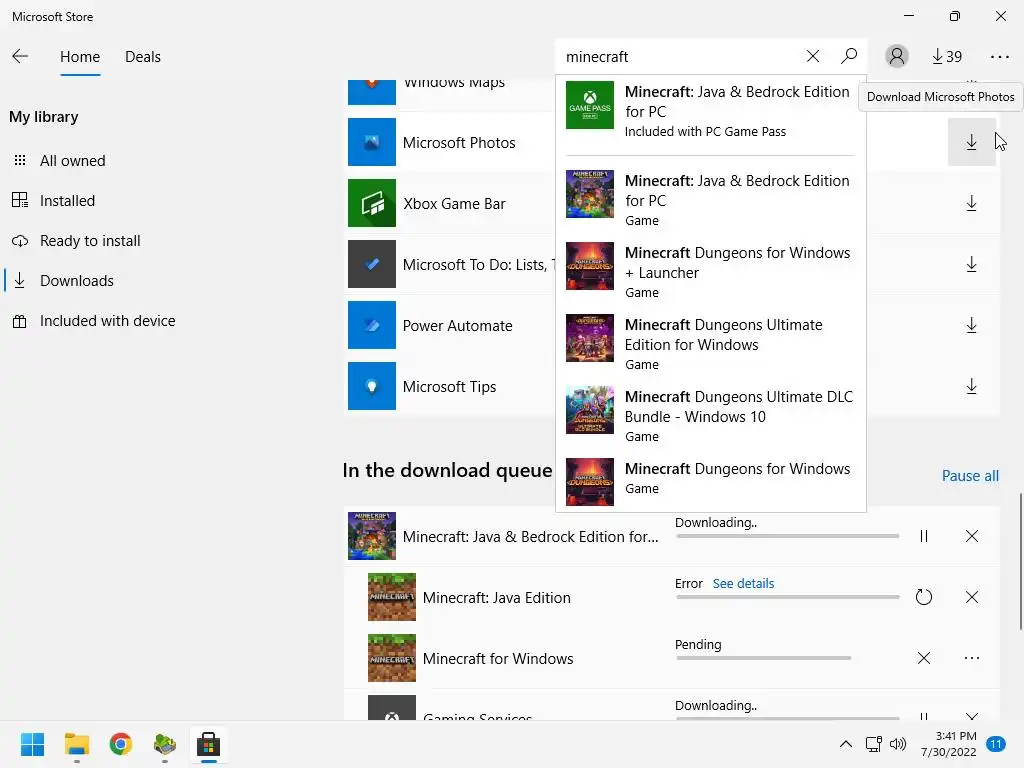This screenshot has width=1024, height=768.
Task: Open Microsoft Tips list entry
Action: coord(451,386)
